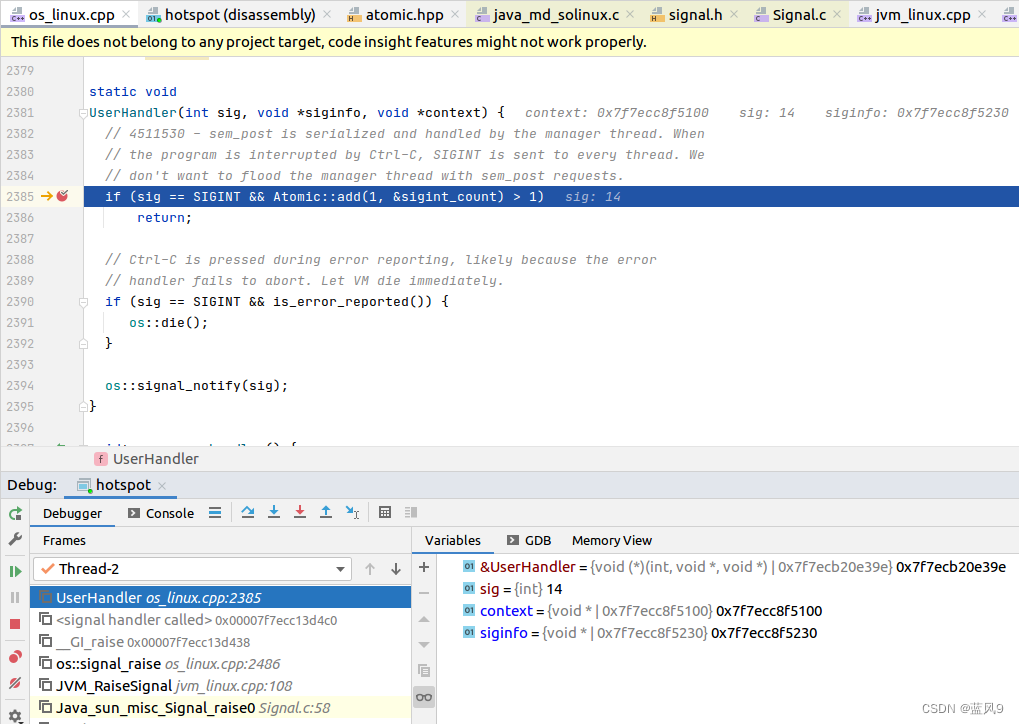This screenshot has width=1019, height=724.
Task: Step into the function
Action: click(x=274, y=512)
